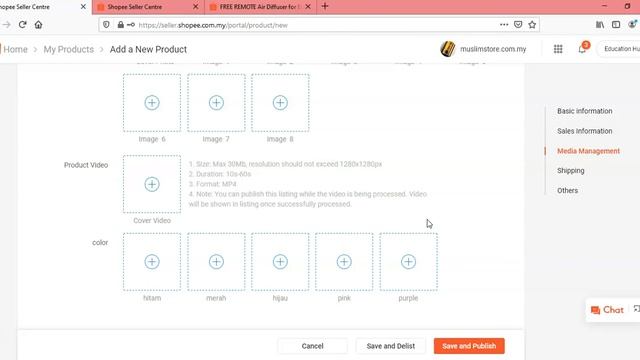This screenshot has height=360, width=640.
Task: Click muslimstore.com.my account name
Action: 493,49
